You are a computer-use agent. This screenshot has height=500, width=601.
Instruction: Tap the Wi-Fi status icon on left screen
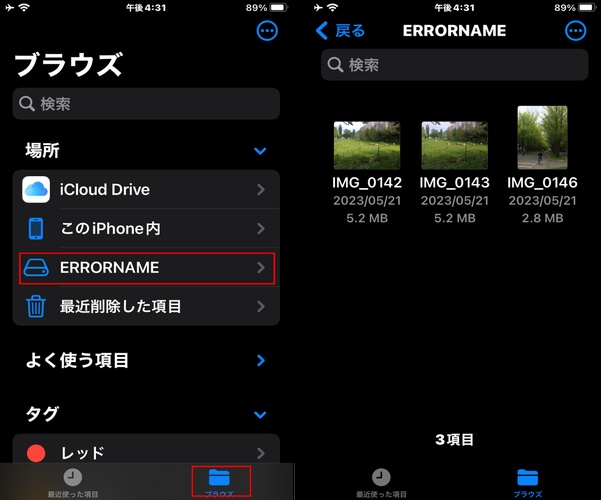pos(24,8)
